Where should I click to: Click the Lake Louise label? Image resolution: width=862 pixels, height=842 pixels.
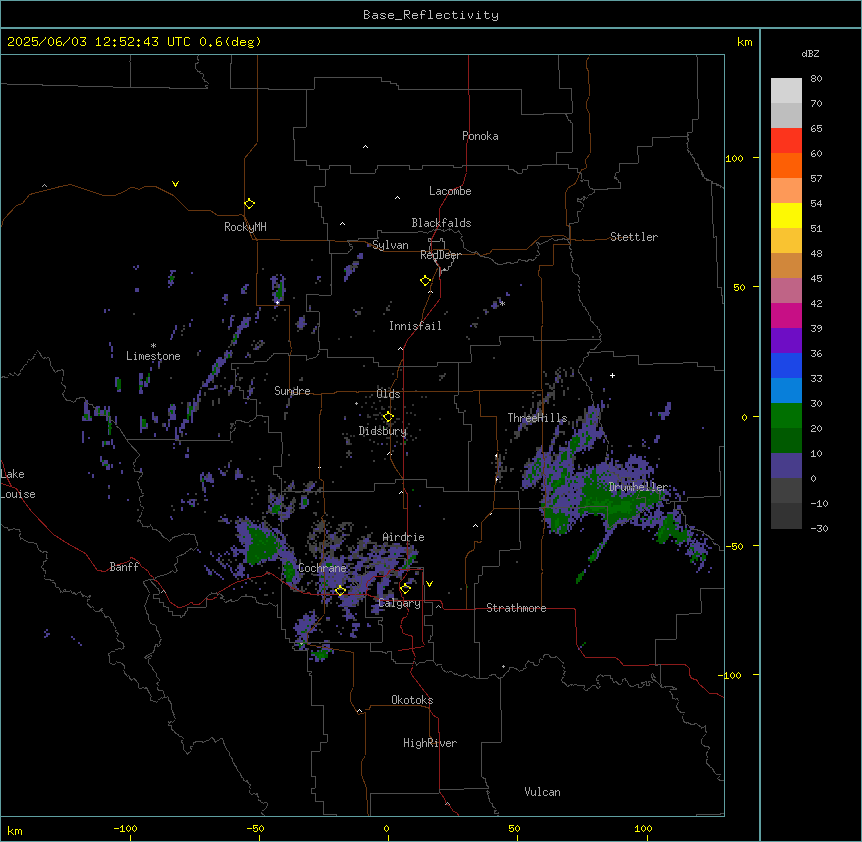[x=18, y=484]
